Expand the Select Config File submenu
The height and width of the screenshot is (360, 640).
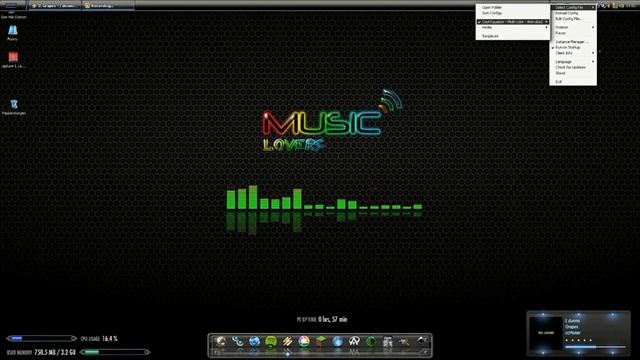pyautogui.click(x=573, y=7)
